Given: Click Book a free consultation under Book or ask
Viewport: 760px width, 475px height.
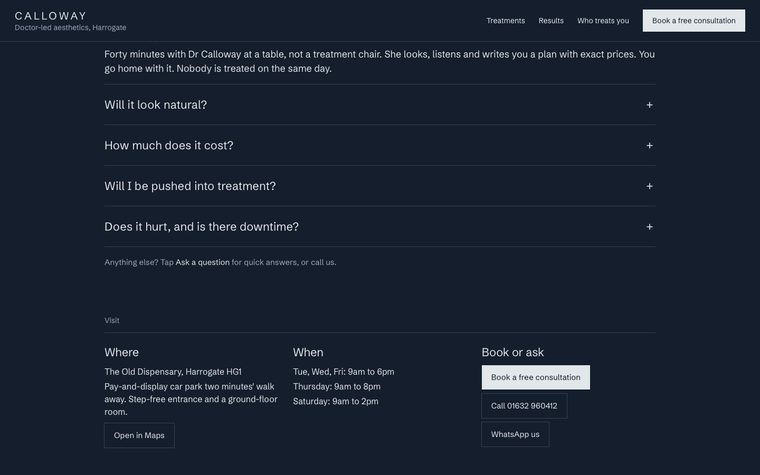Looking at the screenshot, I should (536, 377).
